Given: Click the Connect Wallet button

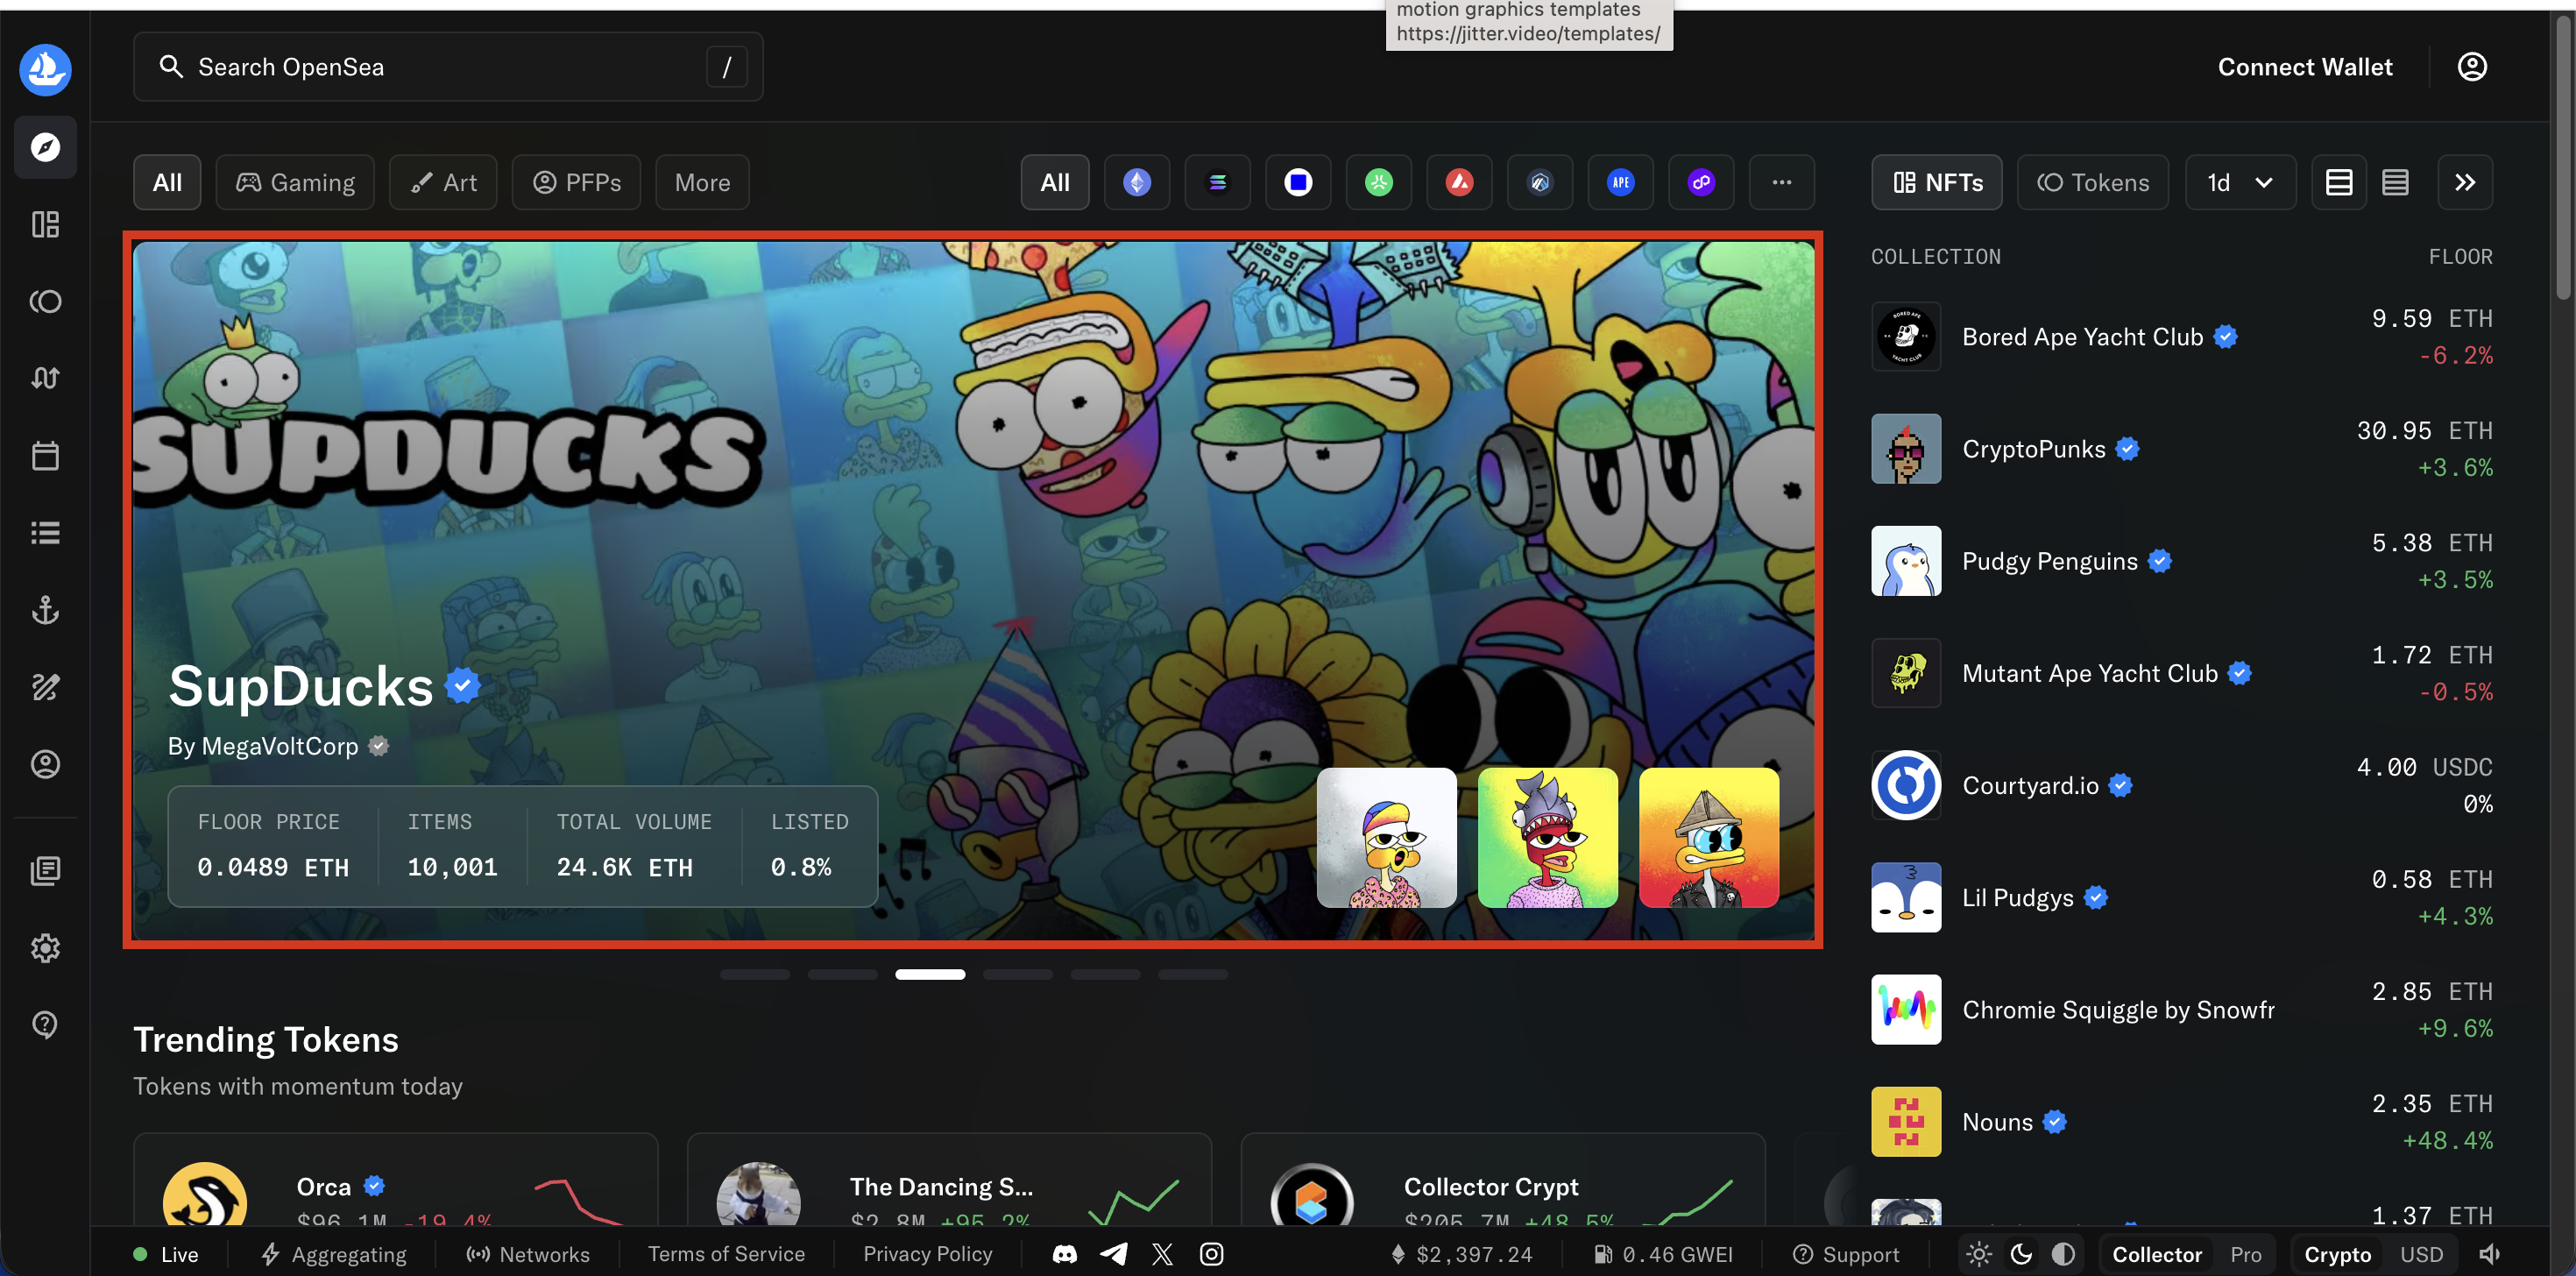Looking at the screenshot, I should 2304,67.
